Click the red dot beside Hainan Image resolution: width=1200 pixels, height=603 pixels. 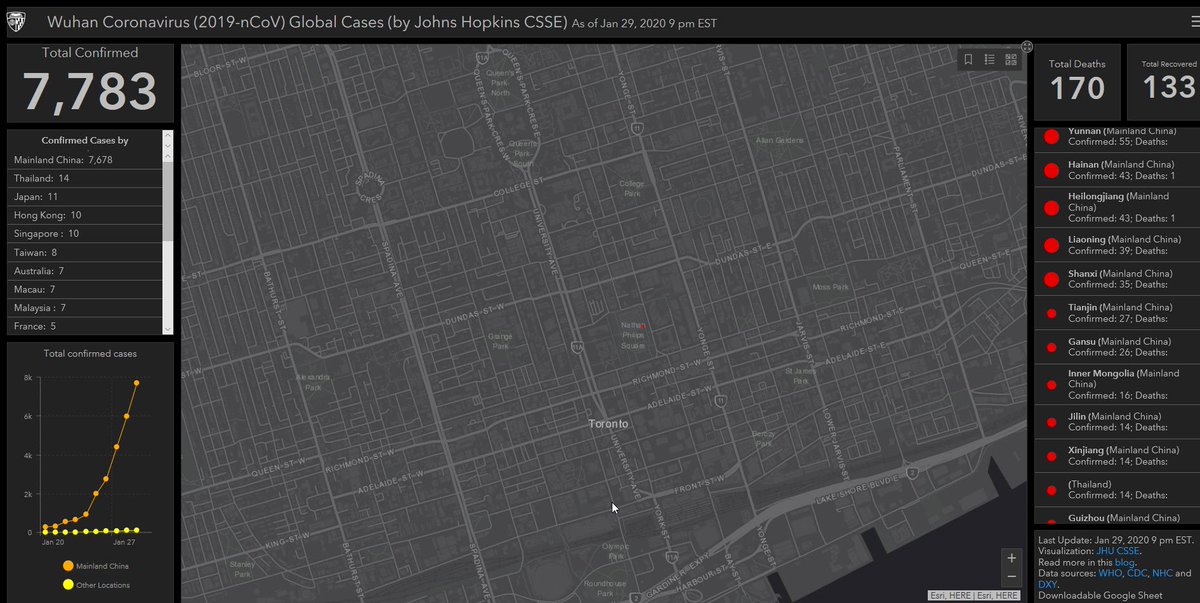tap(1051, 170)
